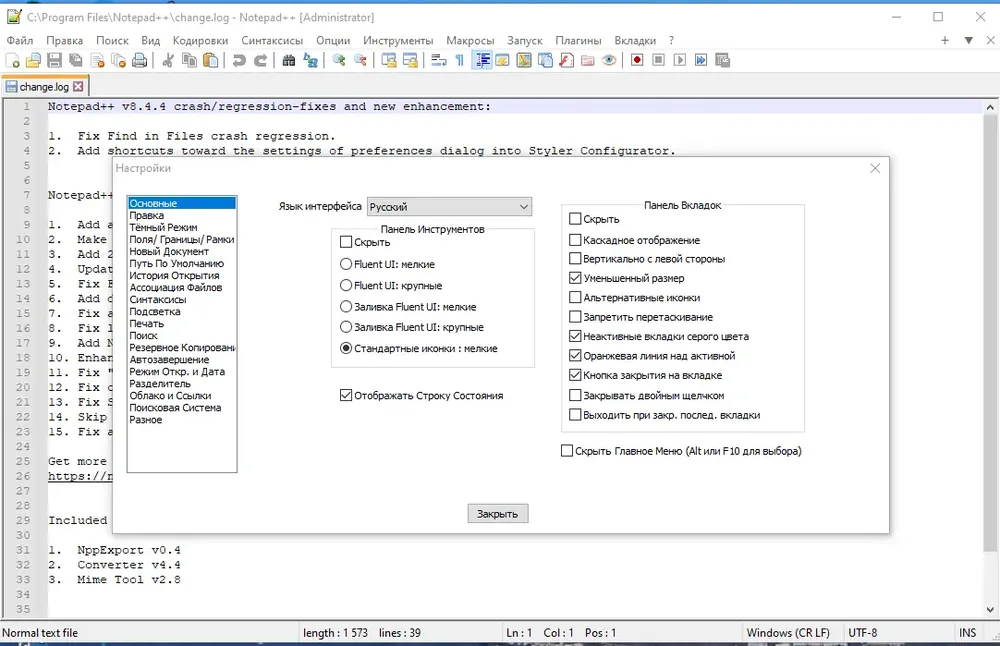Uncheck Отображать Строку Состояния
The width and height of the screenshot is (1000, 646).
346,395
